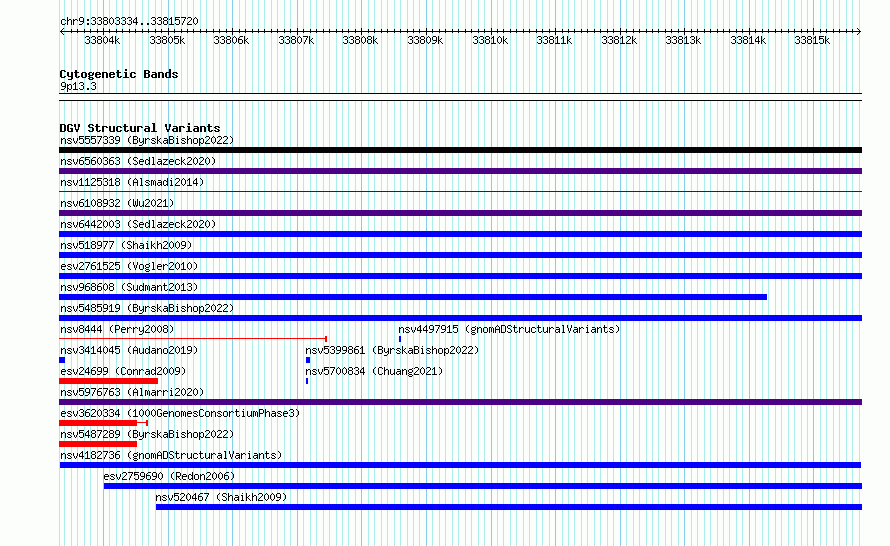Click the 33815k ruler position
This screenshot has width=890, height=546.
point(812,40)
